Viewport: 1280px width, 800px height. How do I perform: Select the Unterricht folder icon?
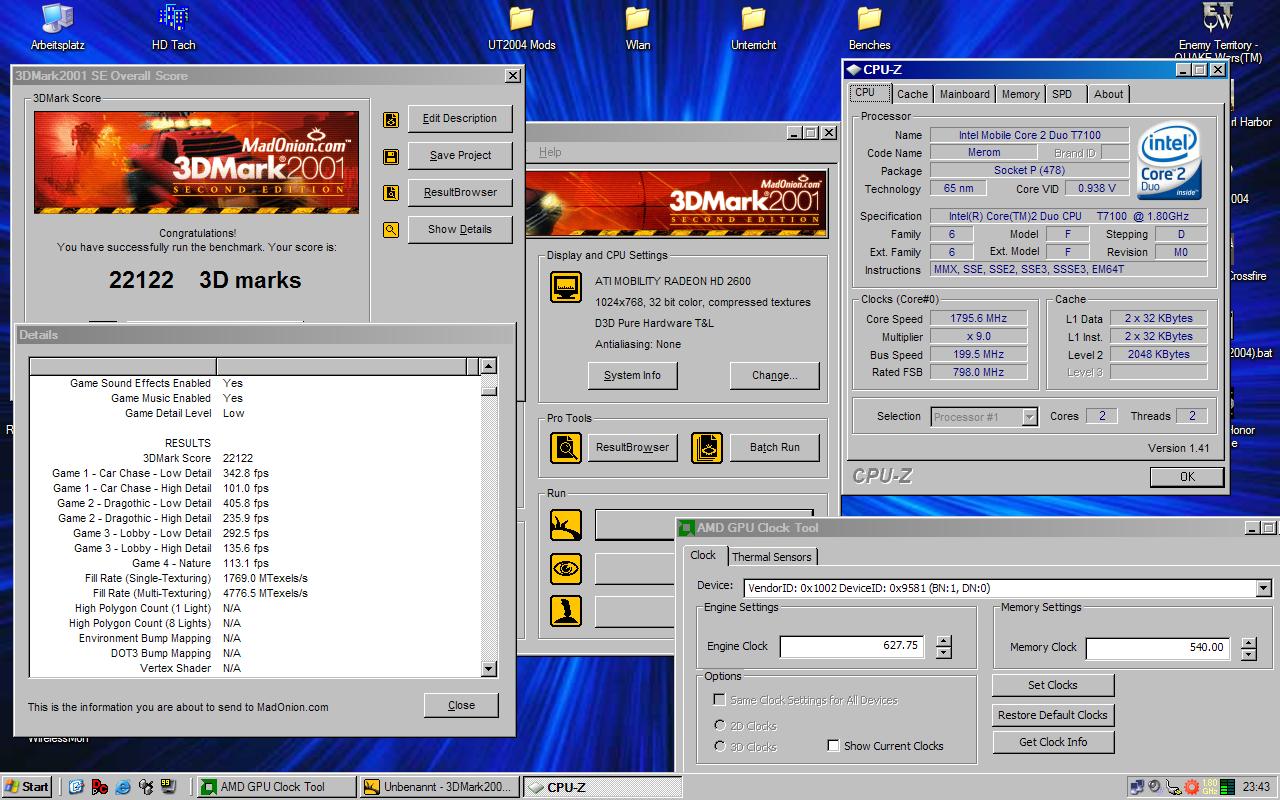coord(753,27)
